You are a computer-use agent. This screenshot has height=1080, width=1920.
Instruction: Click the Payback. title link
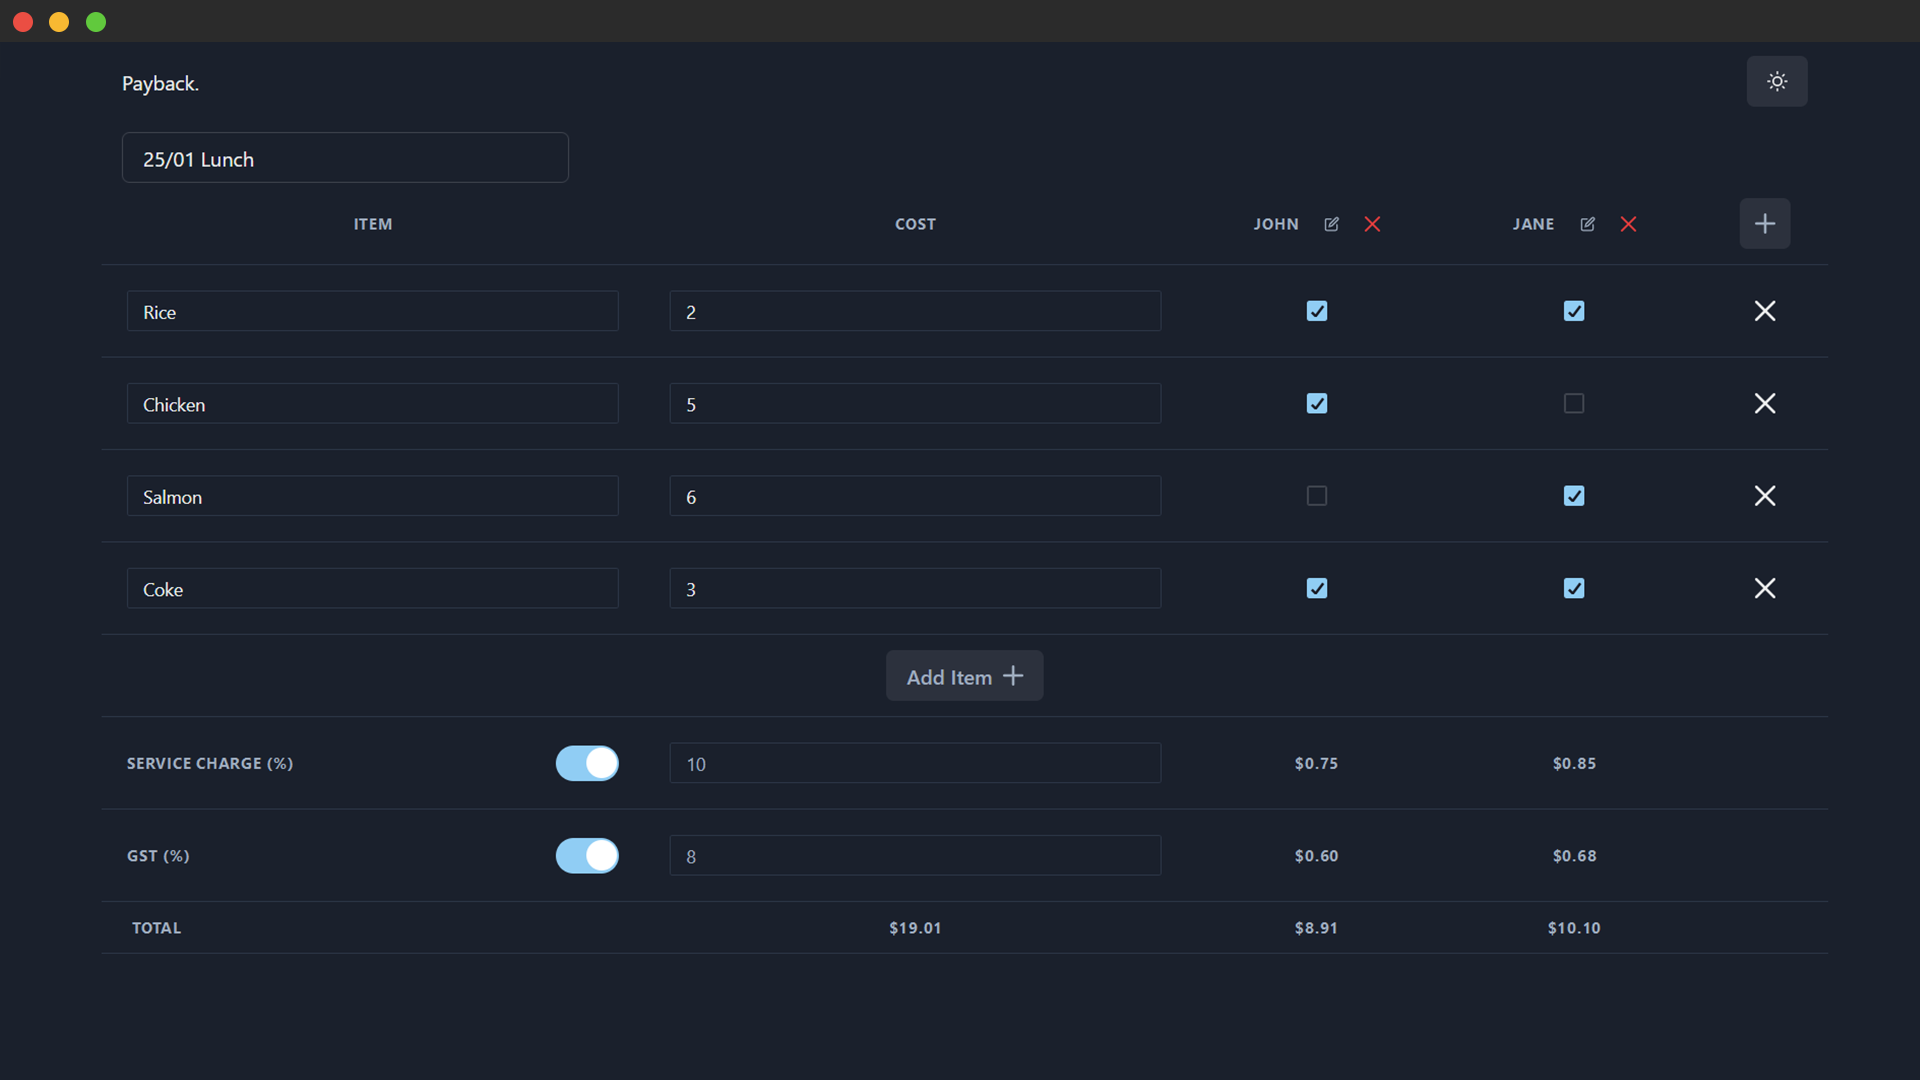point(160,84)
